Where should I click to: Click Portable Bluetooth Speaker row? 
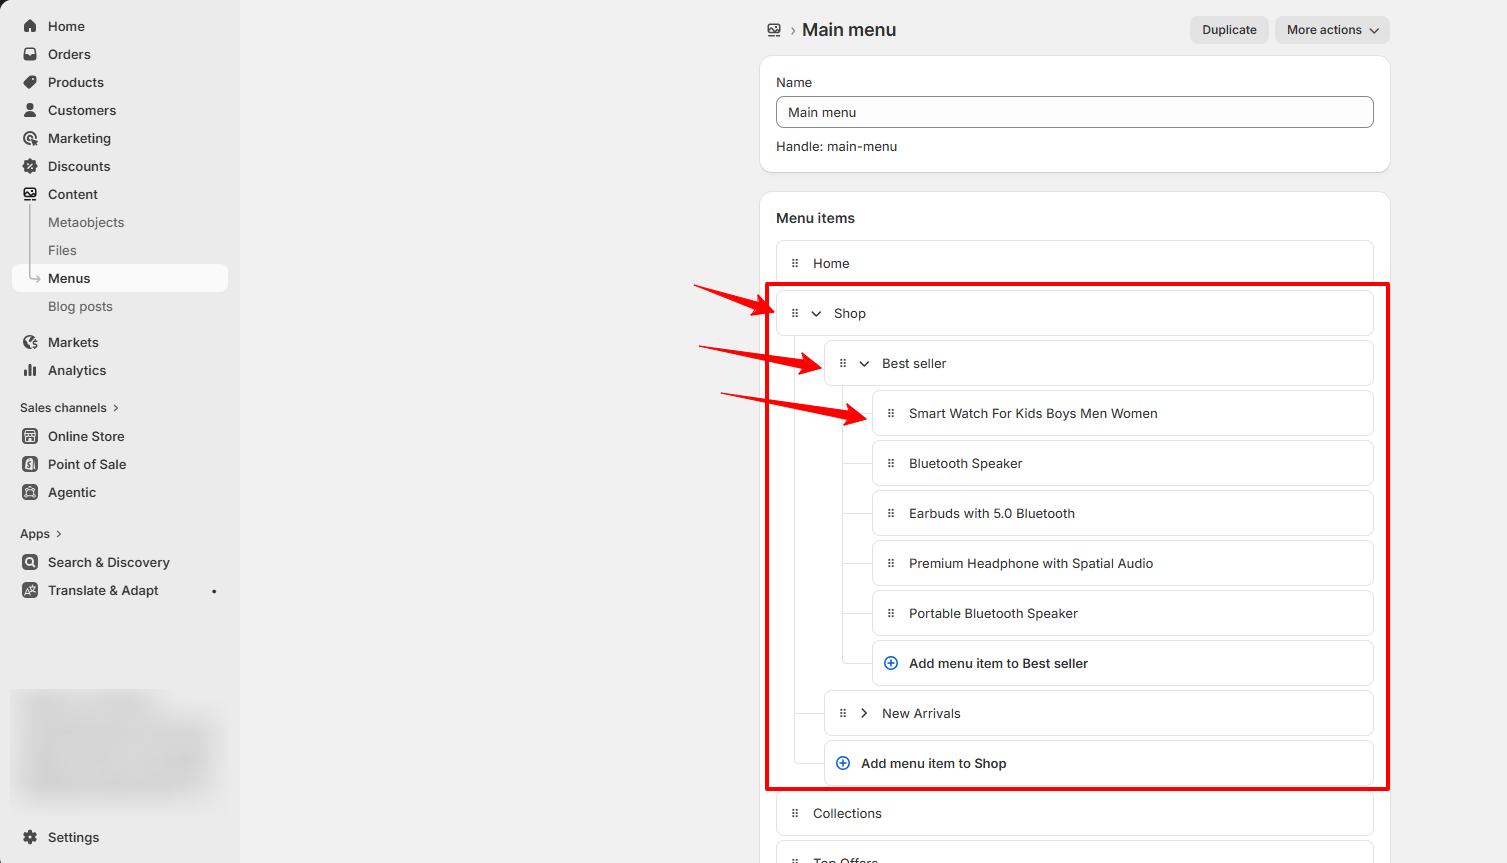1122,613
